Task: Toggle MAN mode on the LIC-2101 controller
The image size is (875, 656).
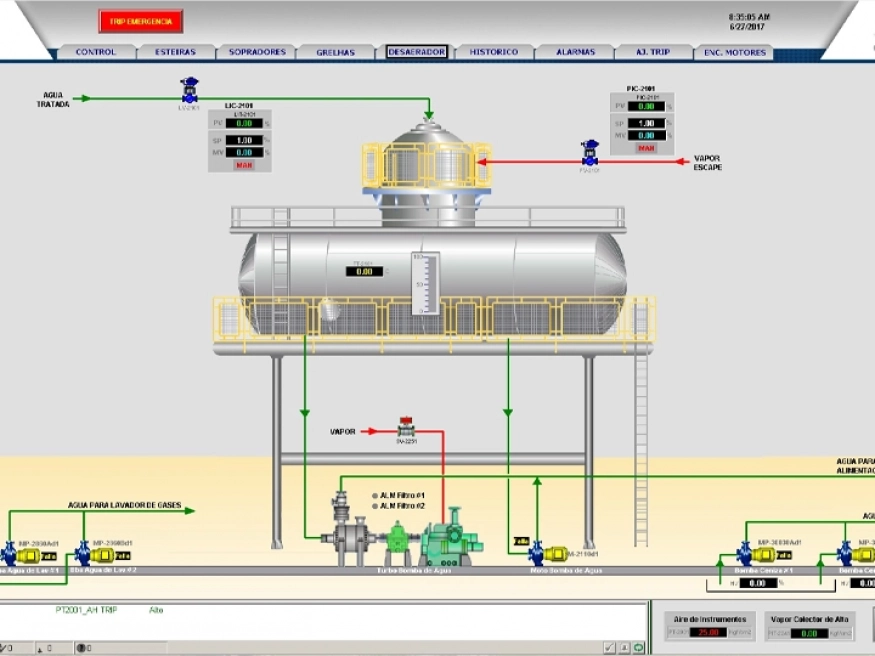Action: tap(244, 165)
